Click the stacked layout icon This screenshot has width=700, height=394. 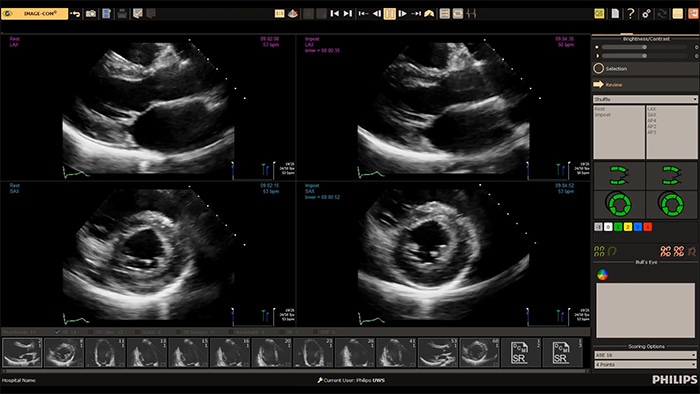[445, 14]
